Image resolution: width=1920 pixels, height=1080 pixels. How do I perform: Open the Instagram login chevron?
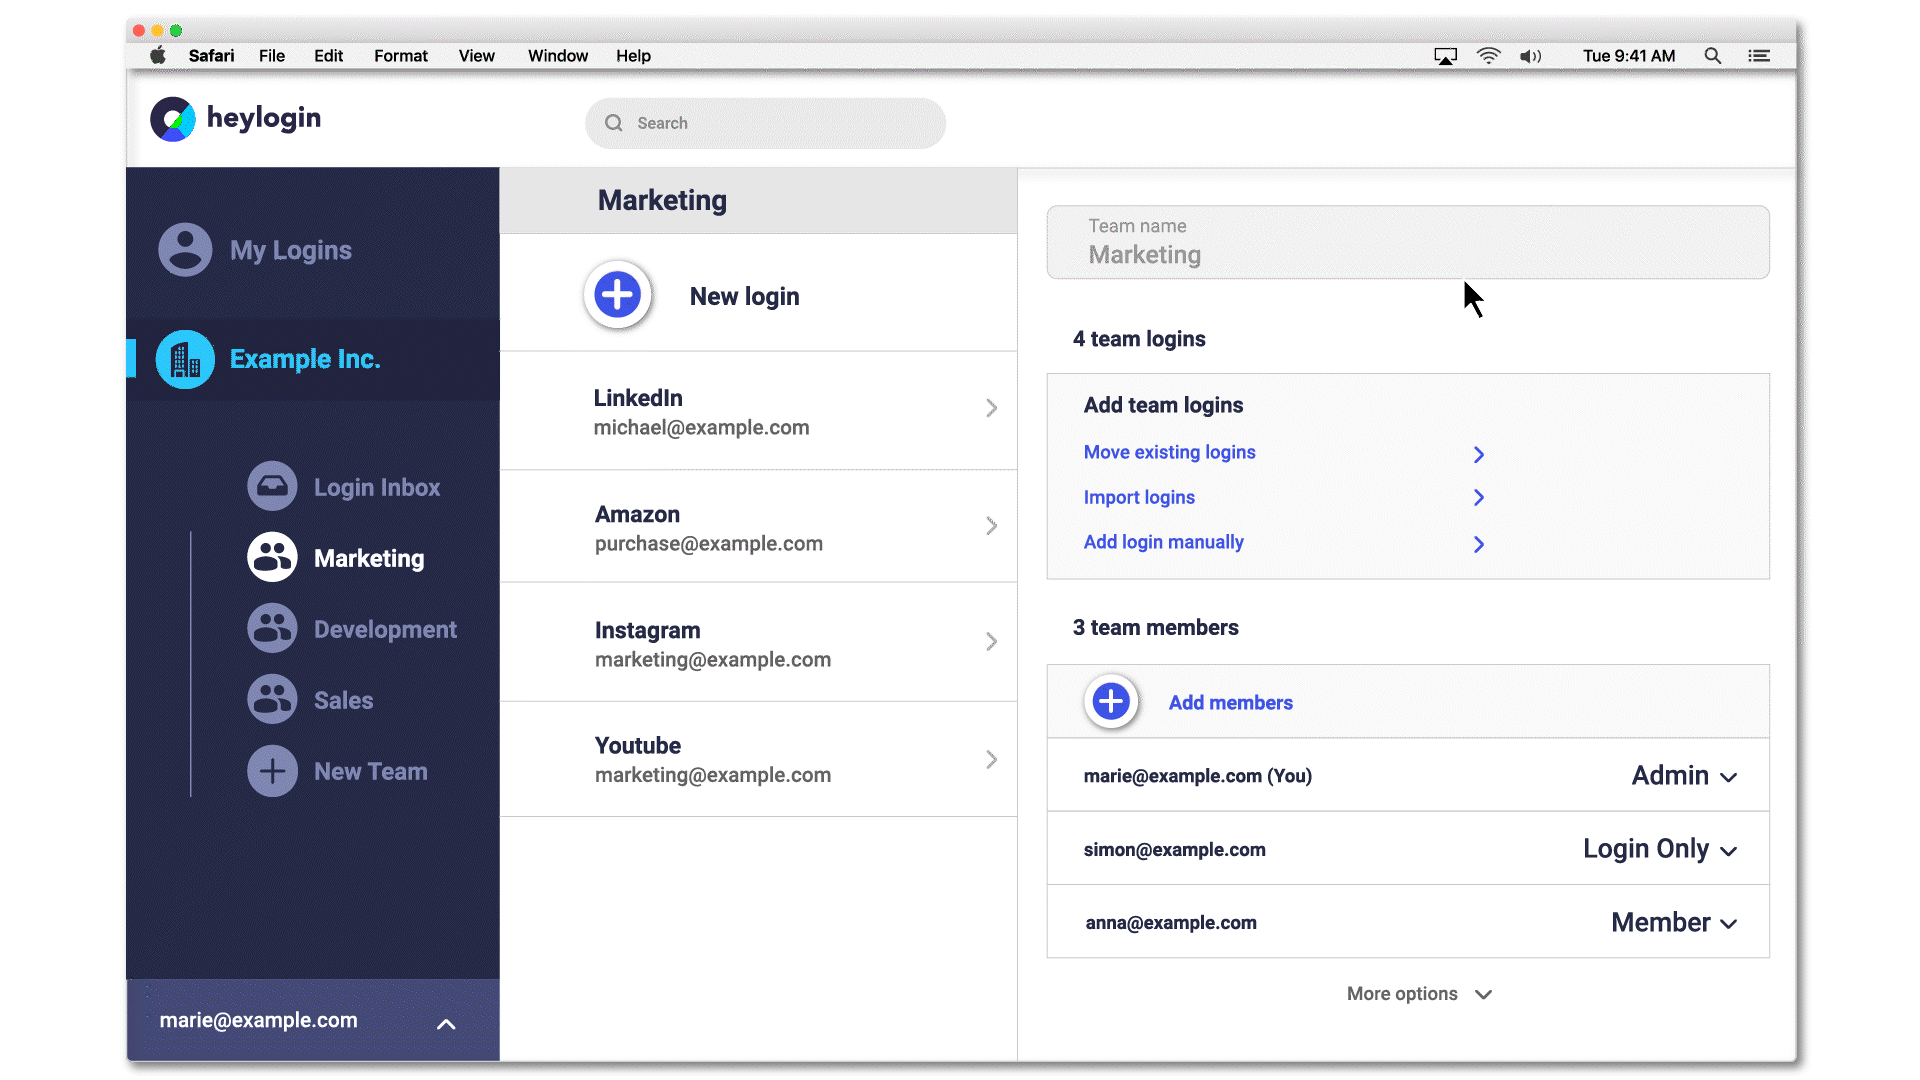991,641
